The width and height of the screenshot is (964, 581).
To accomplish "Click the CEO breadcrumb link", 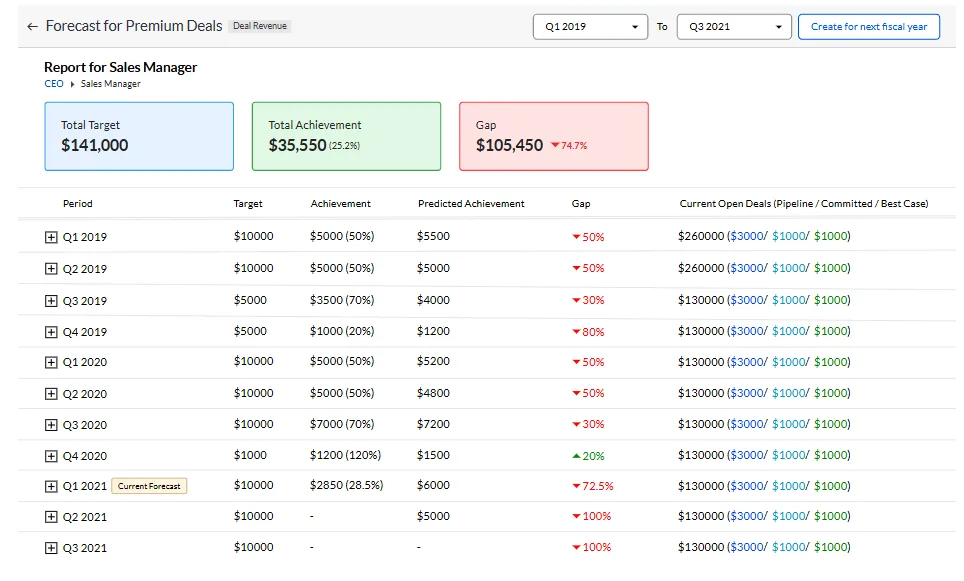I will click(x=53, y=84).
